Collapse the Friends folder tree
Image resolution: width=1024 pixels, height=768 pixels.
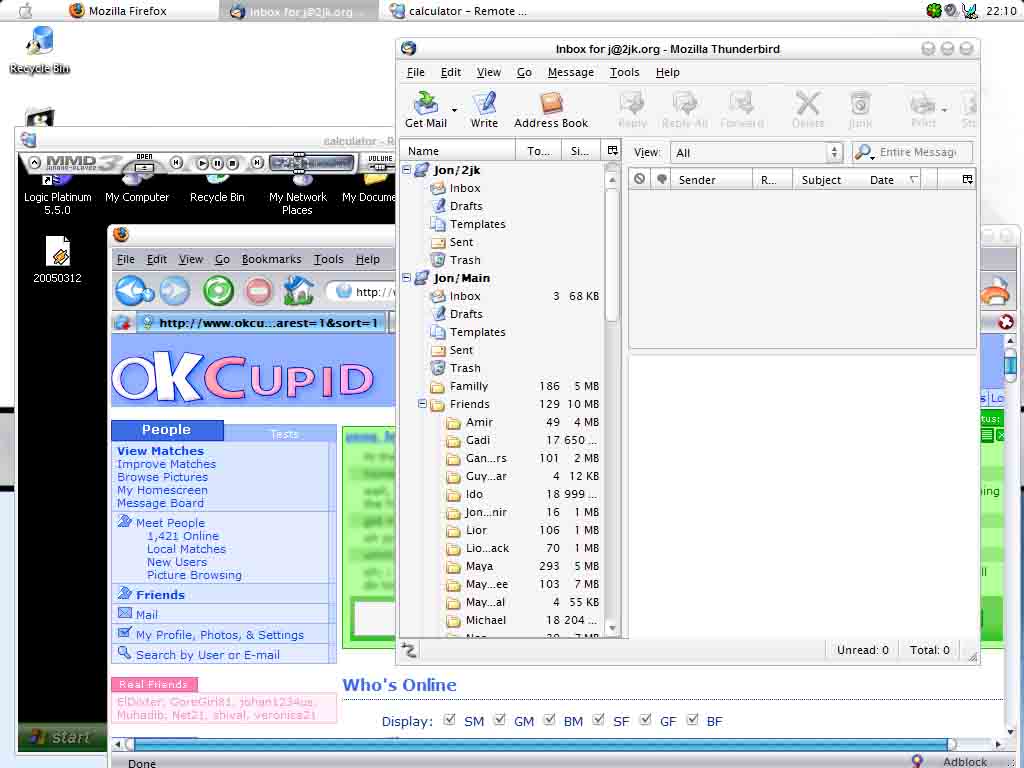(x=423, y=404)
